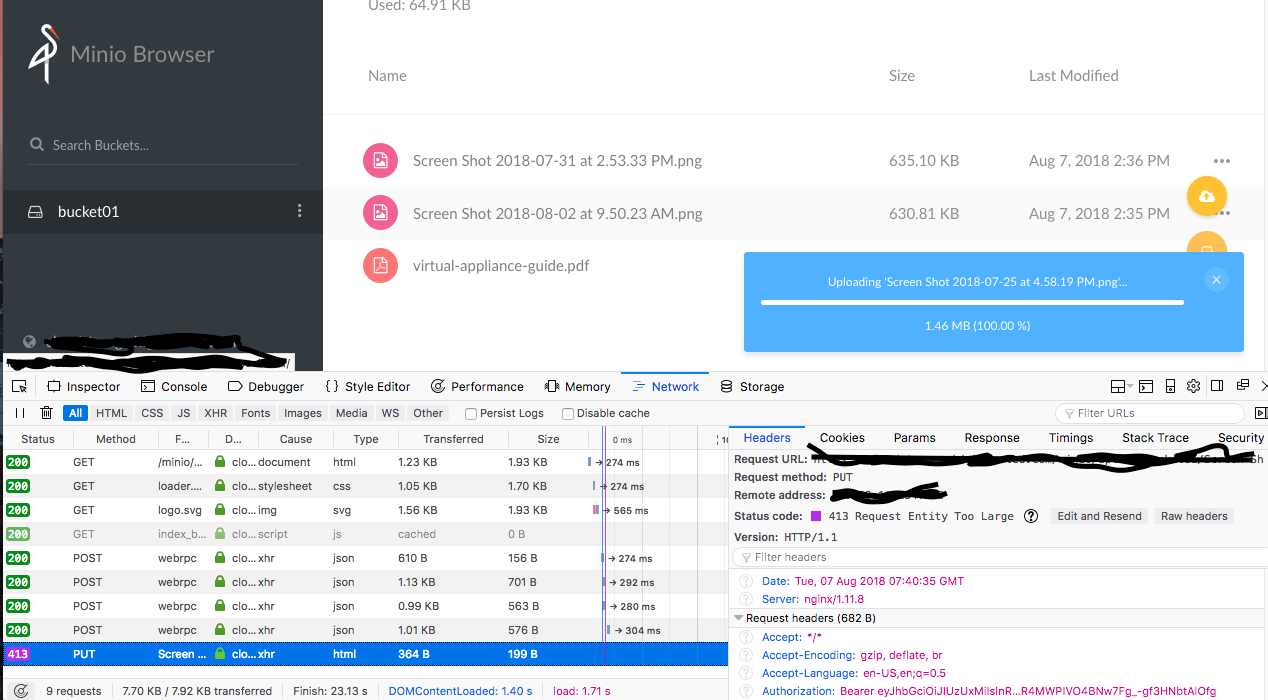
Task: Enable the Disable cache checkbox
Action: click(568, 414)
